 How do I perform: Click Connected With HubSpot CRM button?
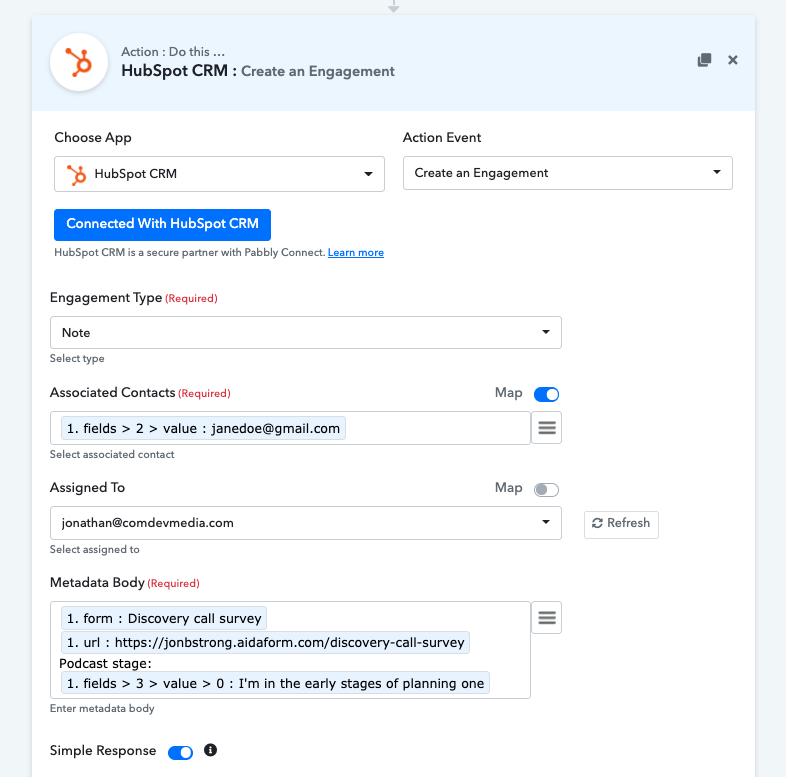(162, 224)
